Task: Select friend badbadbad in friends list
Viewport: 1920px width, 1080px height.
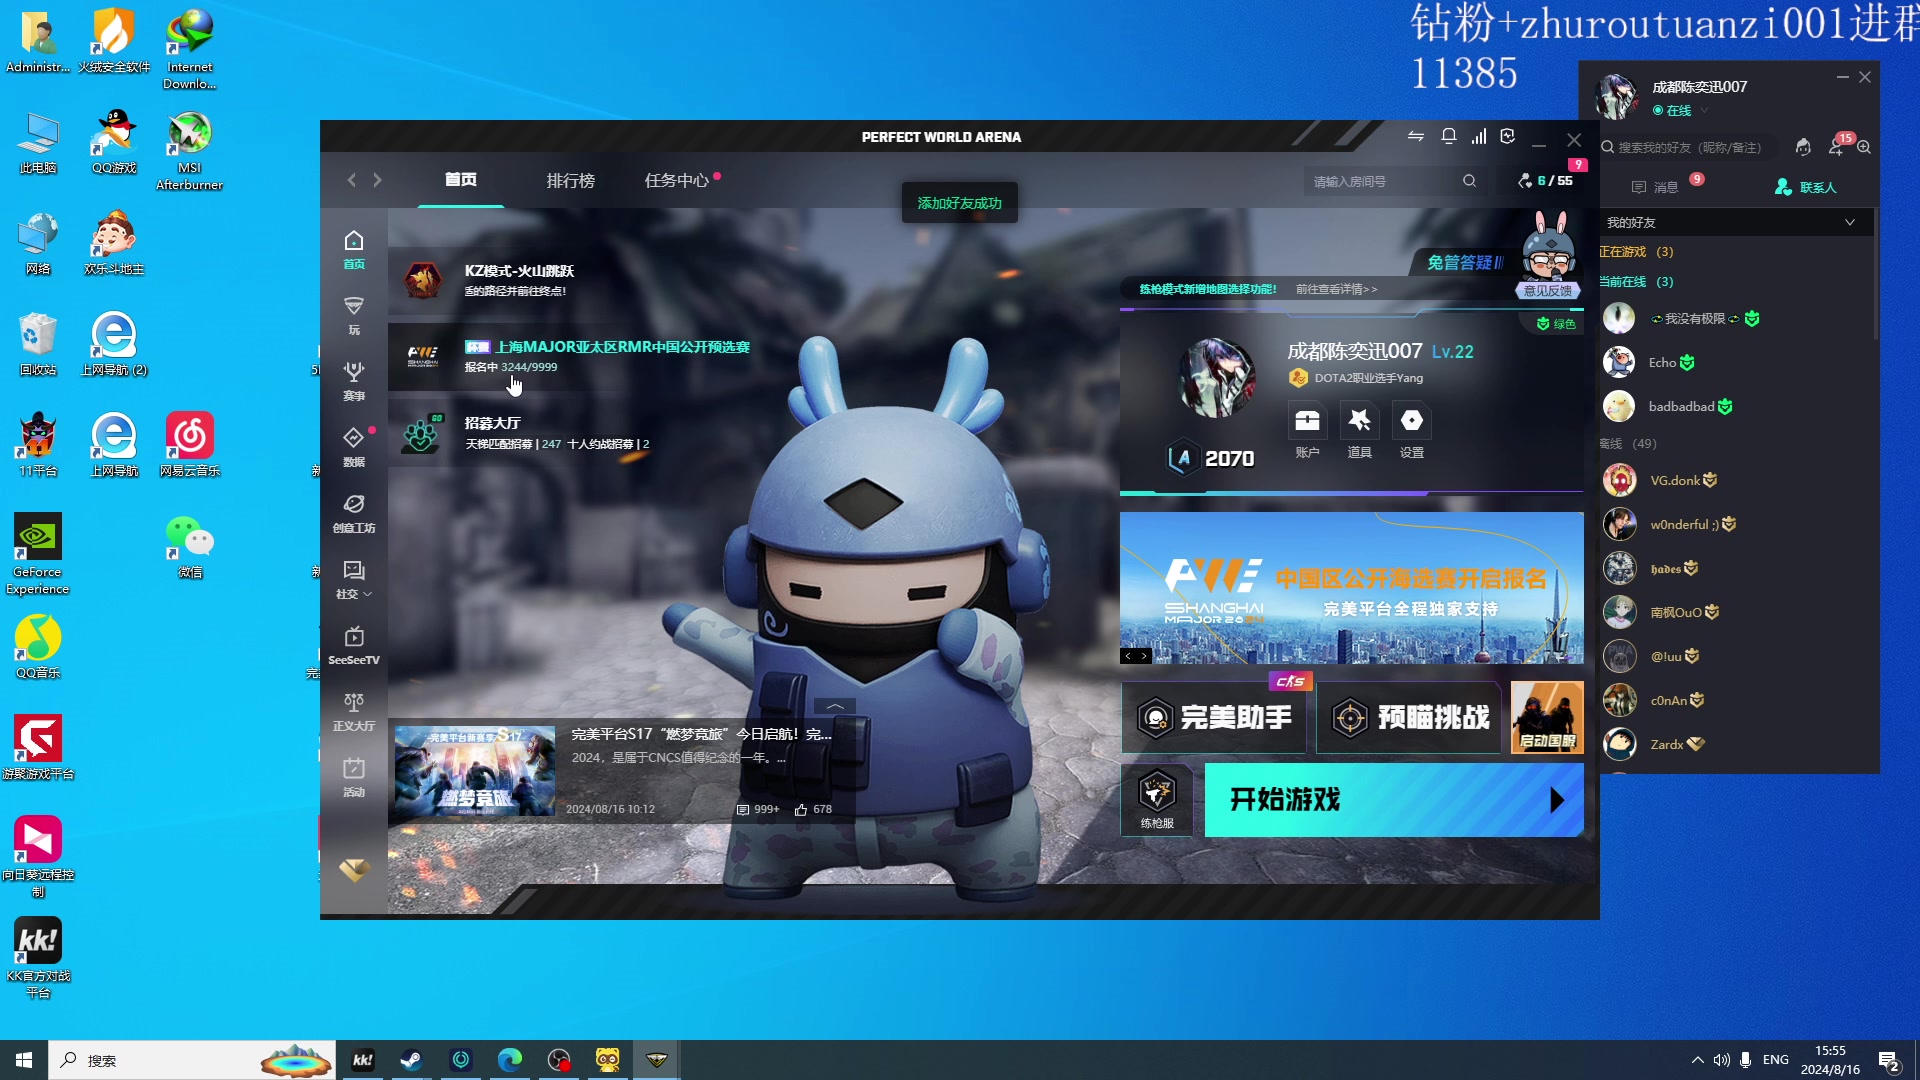Action: [1735, 406]
